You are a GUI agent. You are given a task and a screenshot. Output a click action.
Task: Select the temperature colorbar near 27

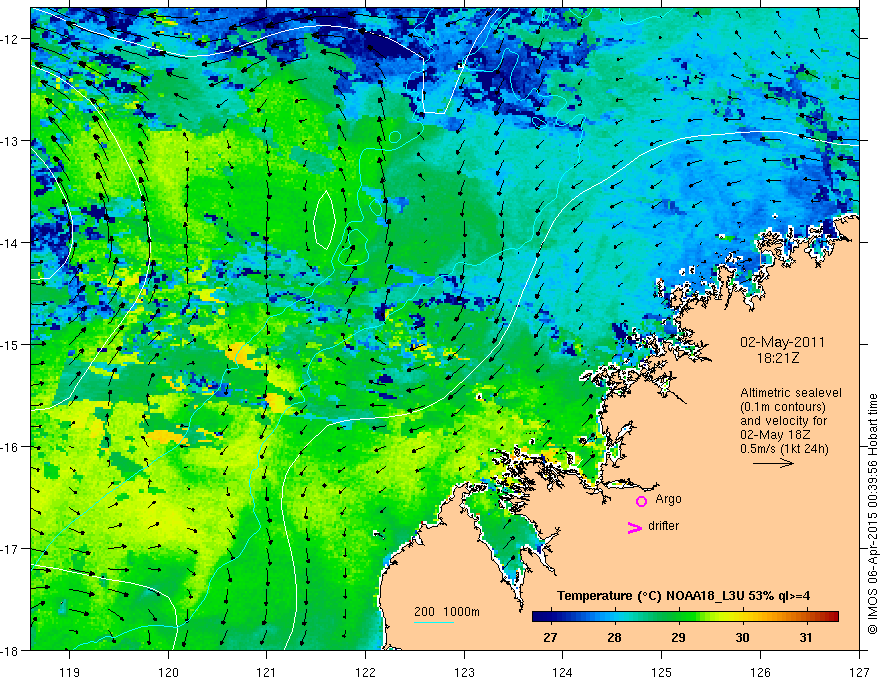point(551,616)
